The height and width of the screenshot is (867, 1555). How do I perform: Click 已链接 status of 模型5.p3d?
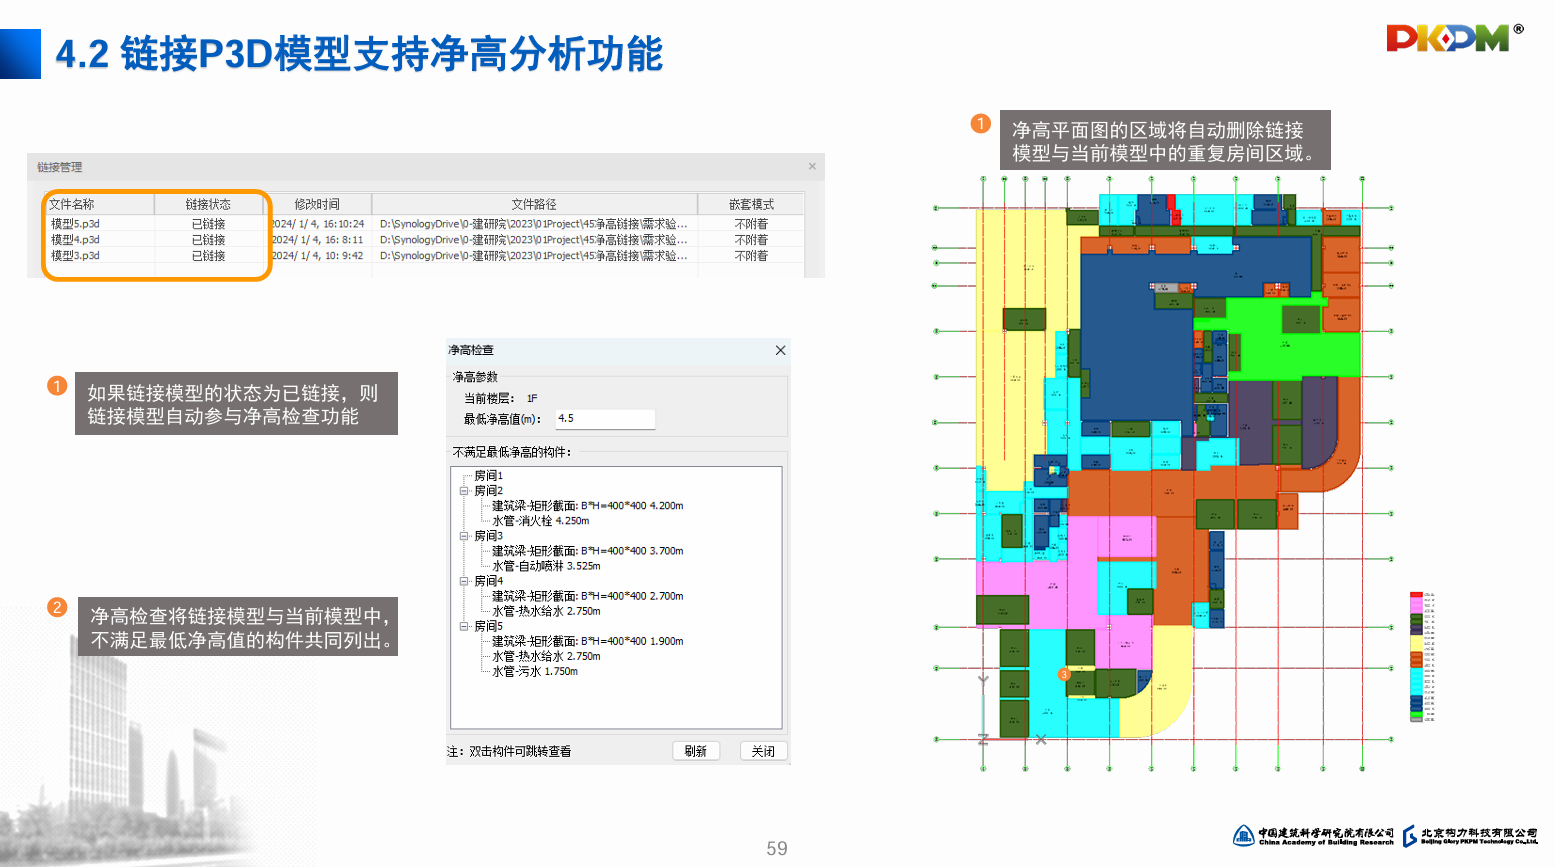pyautogui.click(x=208, y=224)
